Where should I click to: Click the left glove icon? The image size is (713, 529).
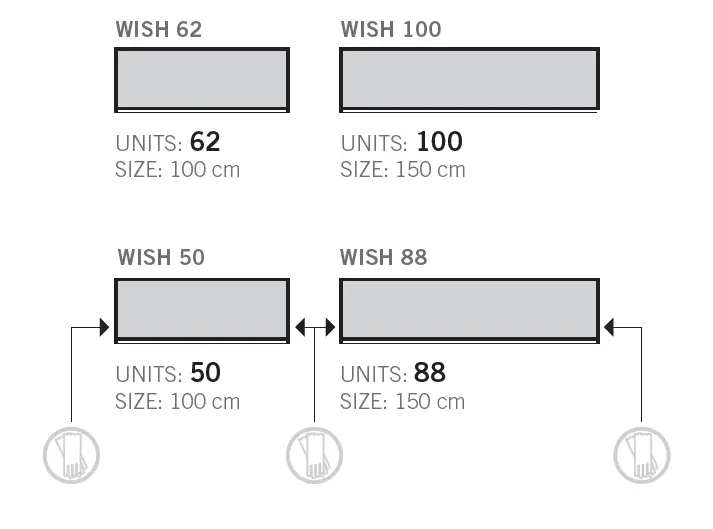pyautogui.click(x=71, y=455)
